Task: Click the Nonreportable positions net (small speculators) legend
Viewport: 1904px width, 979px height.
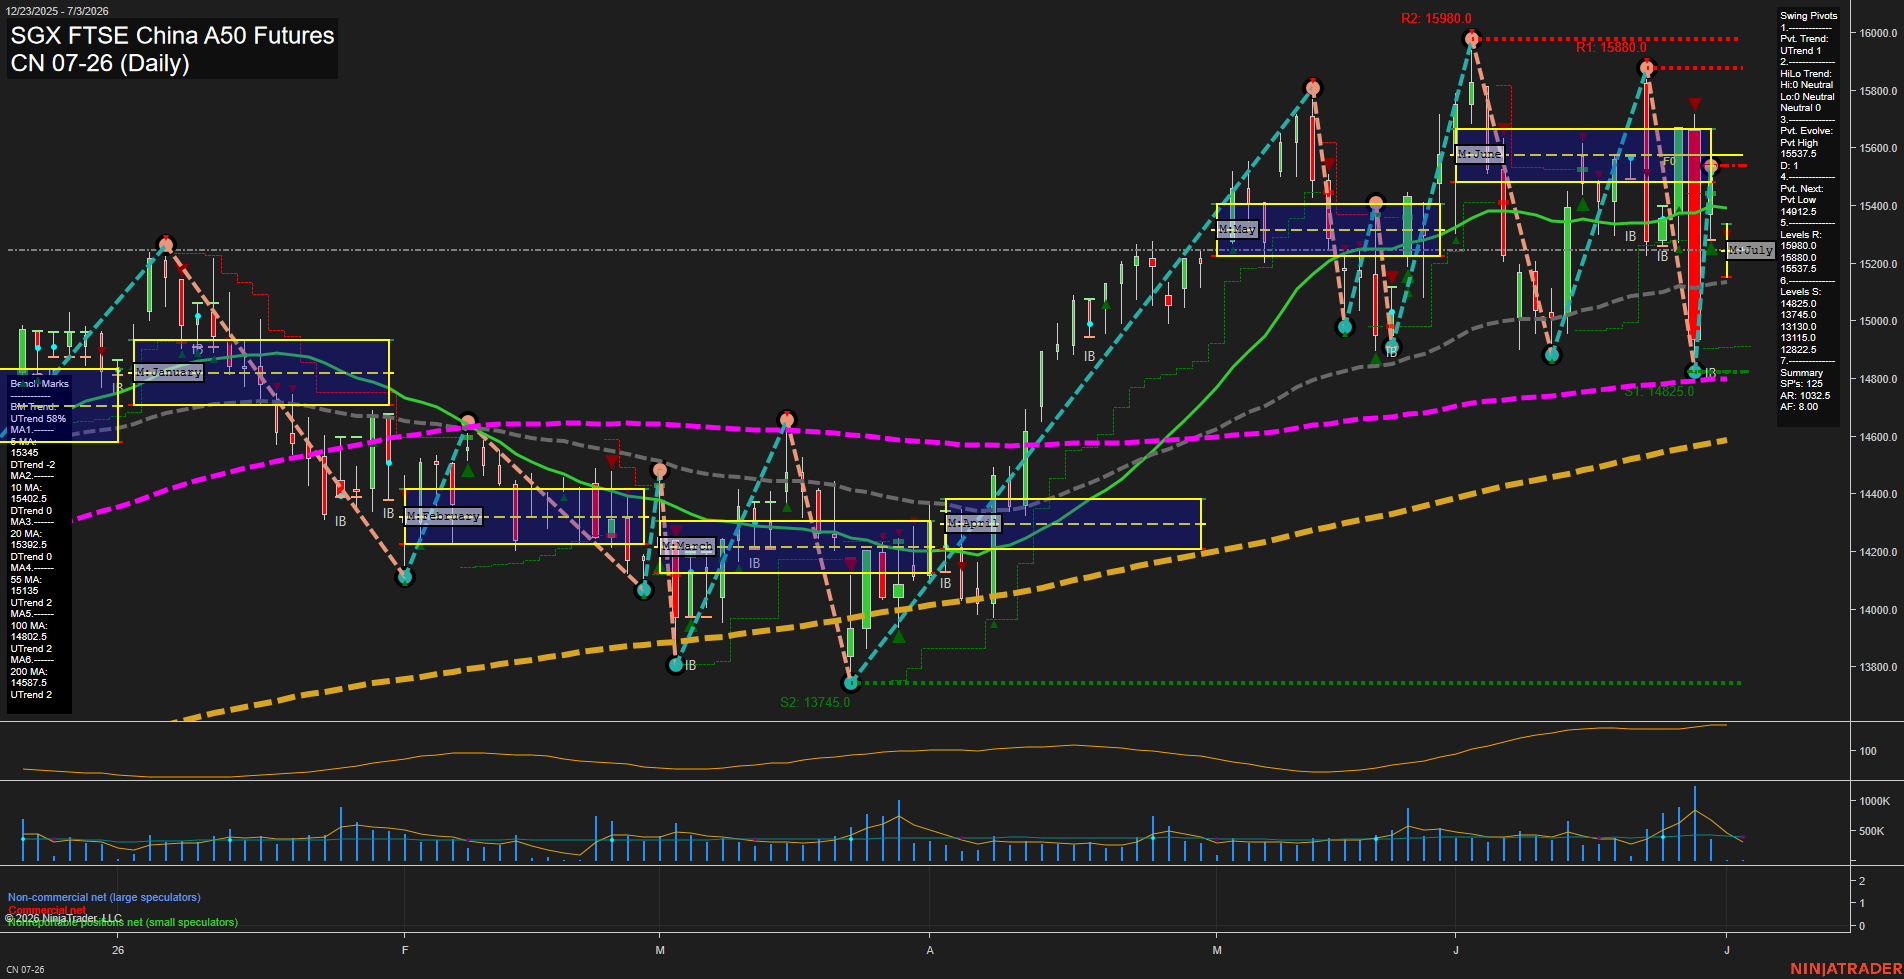Action: (123, 923)
